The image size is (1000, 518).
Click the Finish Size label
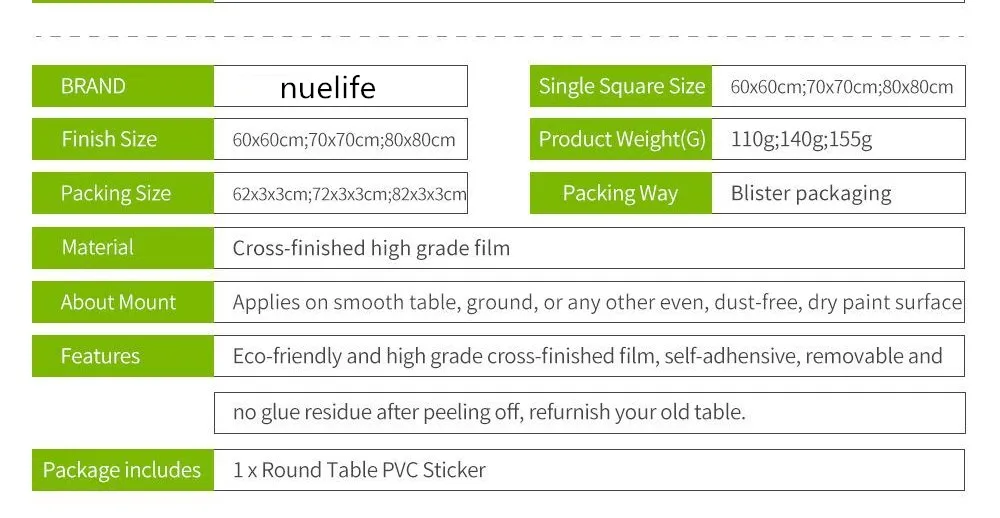tap(122, 139)
